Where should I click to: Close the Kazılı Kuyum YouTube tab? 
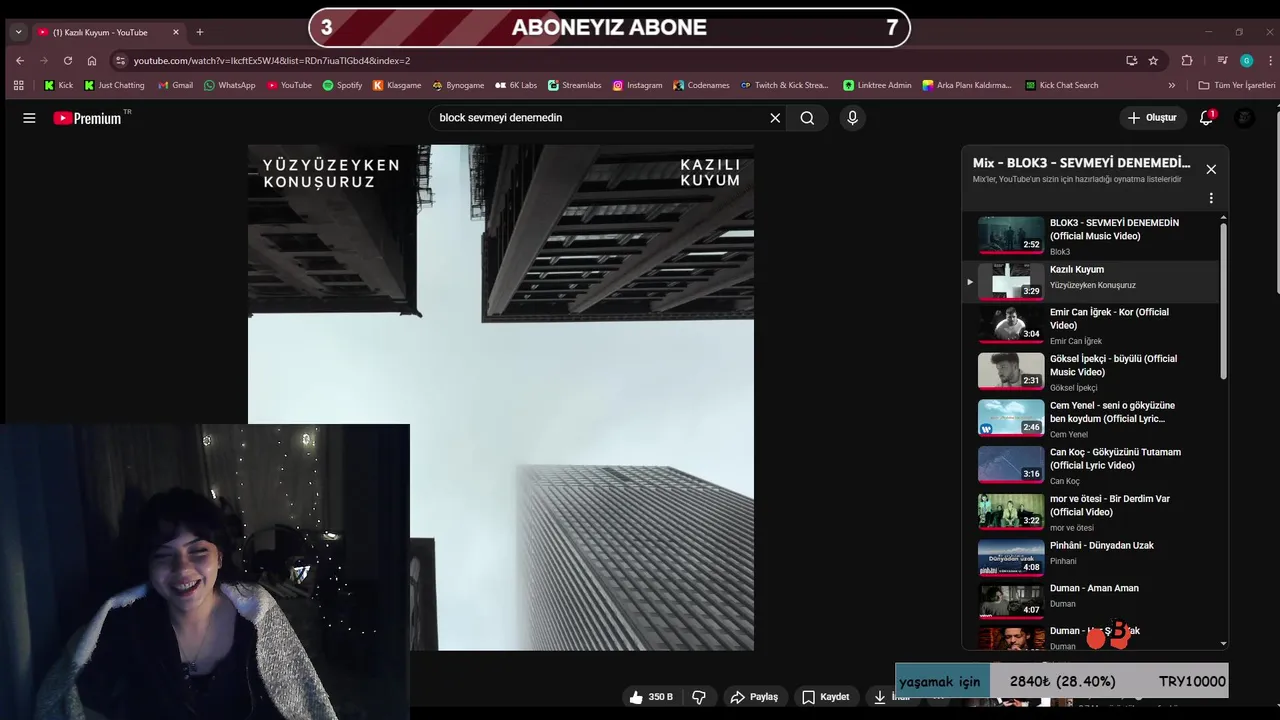click(176, 32)
